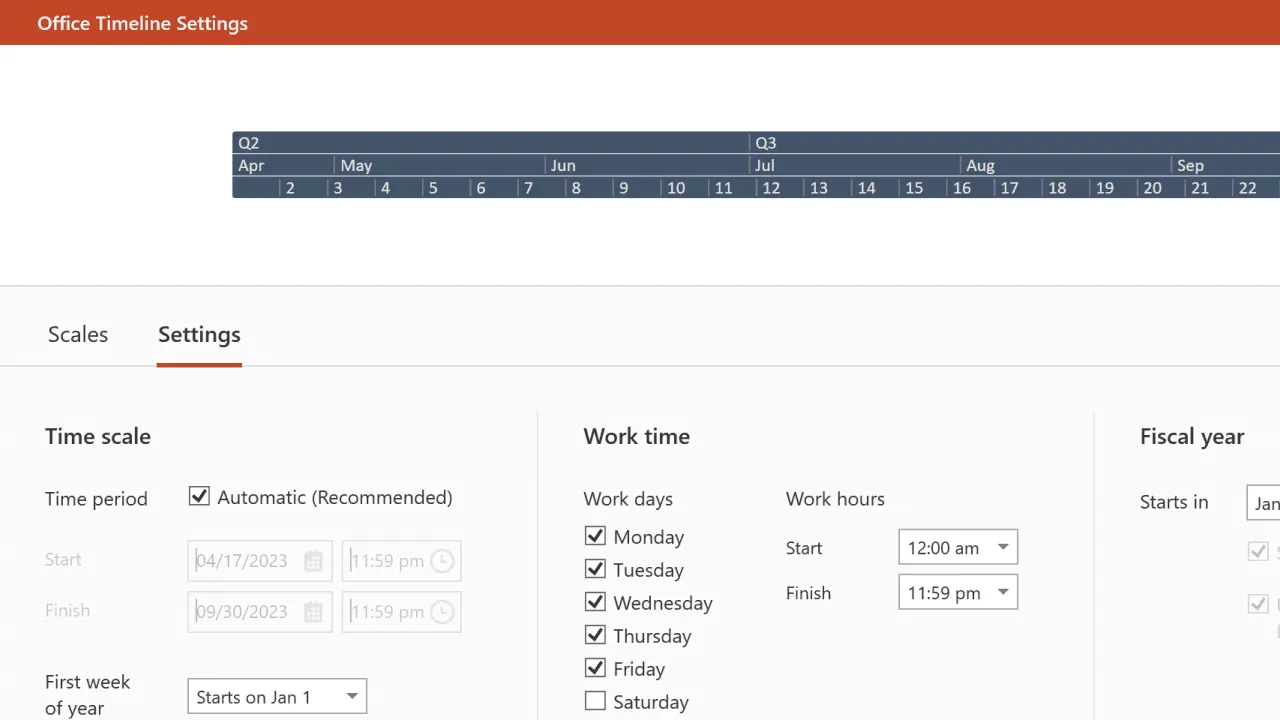The image size is (1280, 720).
Task: Toggle the Tuesday work day checkbox
Action: pyautogui.click(x=595, y=569)
